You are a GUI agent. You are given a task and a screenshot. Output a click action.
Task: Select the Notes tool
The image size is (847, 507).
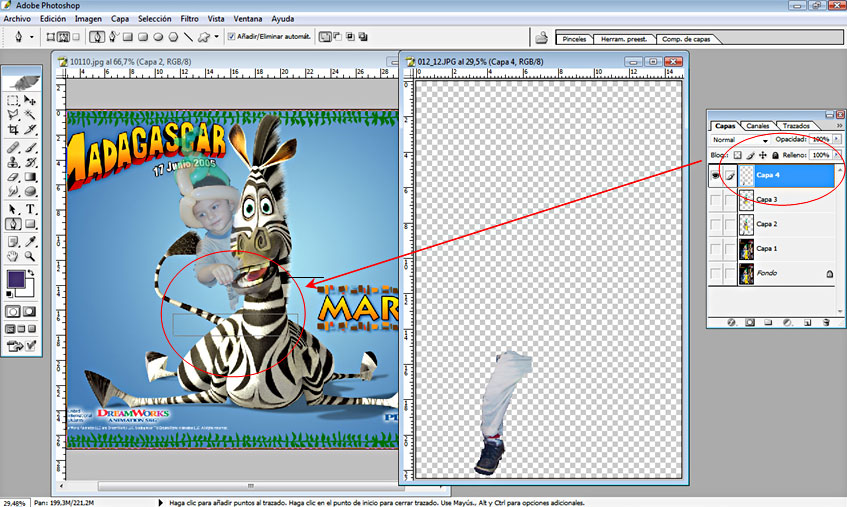(x=12, y=242)
